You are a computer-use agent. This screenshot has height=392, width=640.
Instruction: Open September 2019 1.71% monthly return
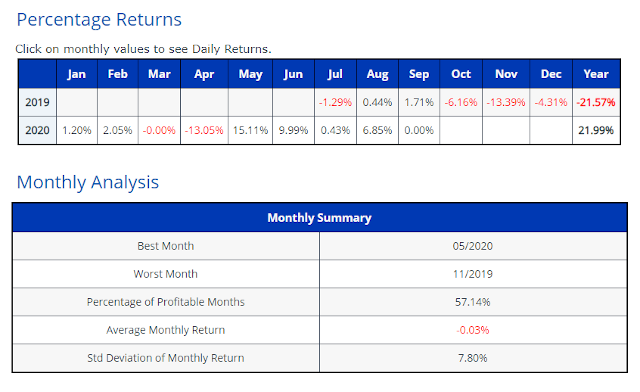pos(419,102)
